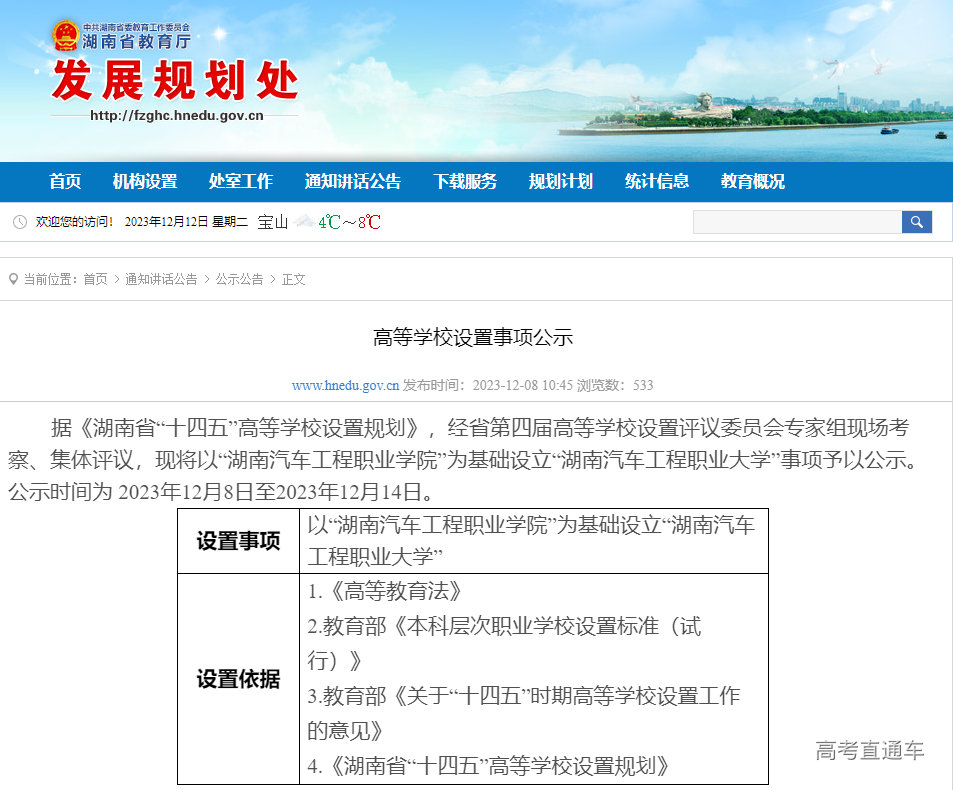
Task: Click the national emblem logo of 湖南省教育厅
Action: coord(66,36)
